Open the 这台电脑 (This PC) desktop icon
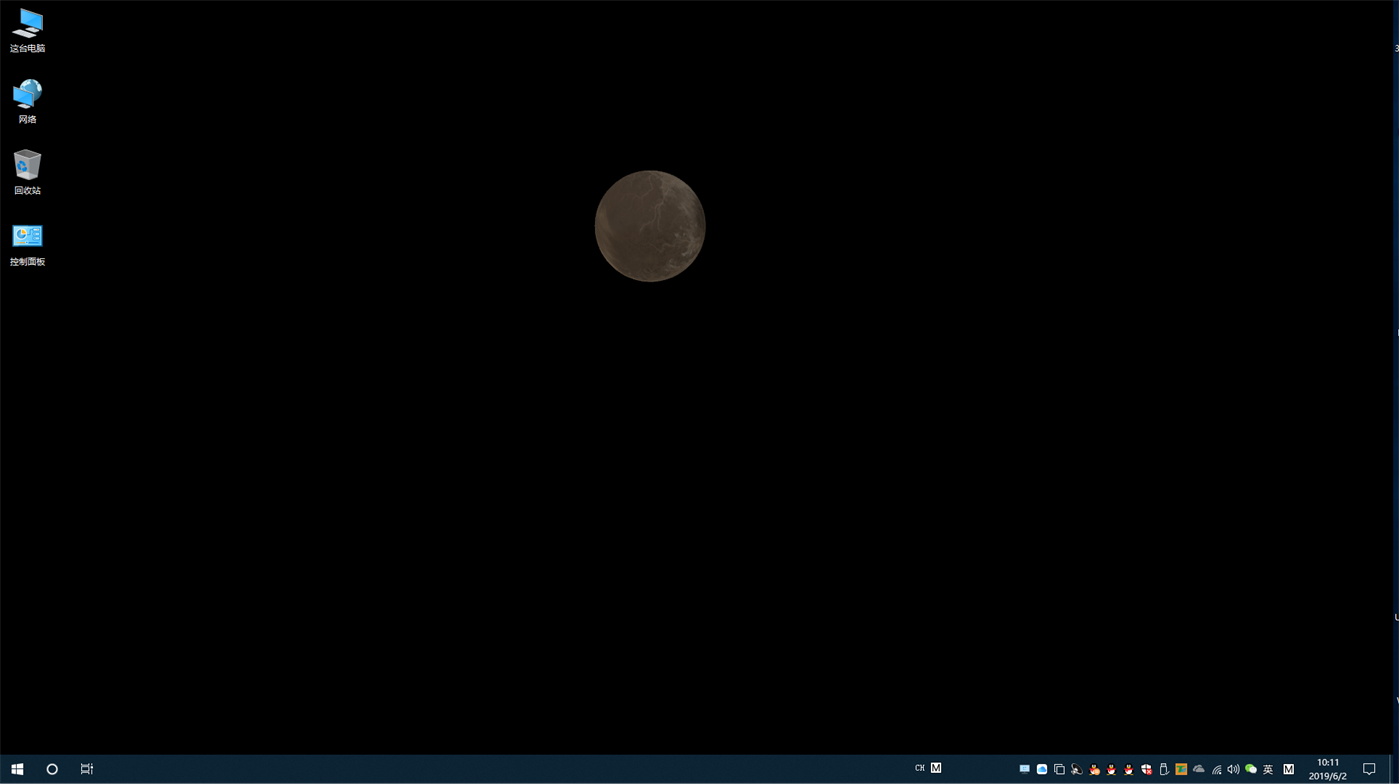 pos(27,29)
